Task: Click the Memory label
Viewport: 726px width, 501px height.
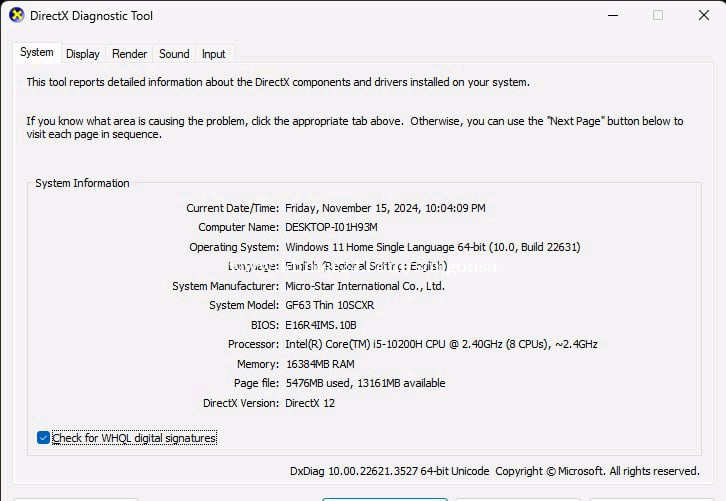Action: coord(258,364)
